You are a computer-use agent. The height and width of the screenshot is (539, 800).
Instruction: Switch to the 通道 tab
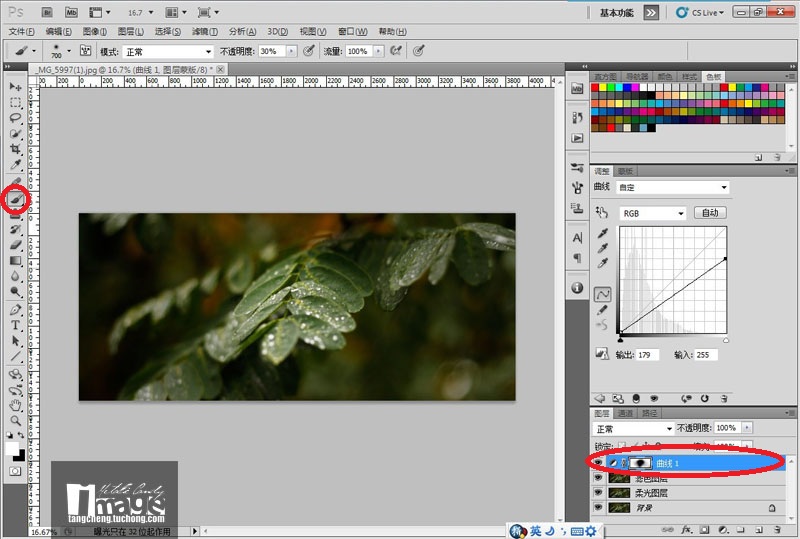625,412
